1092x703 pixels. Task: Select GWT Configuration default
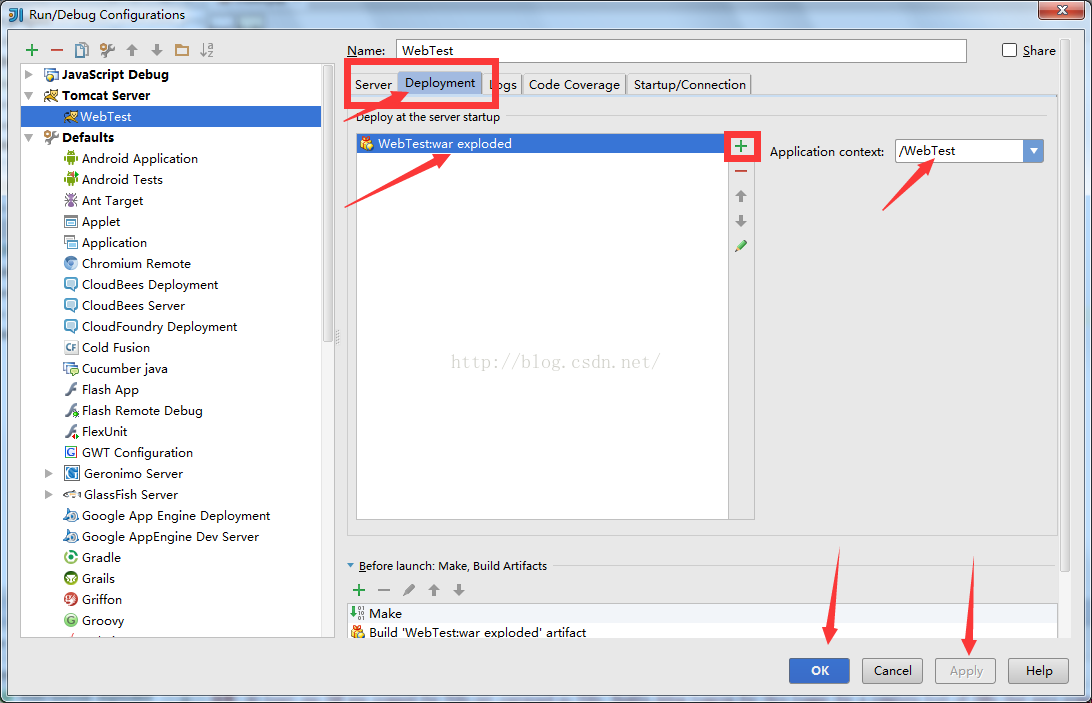coord(128,452)
